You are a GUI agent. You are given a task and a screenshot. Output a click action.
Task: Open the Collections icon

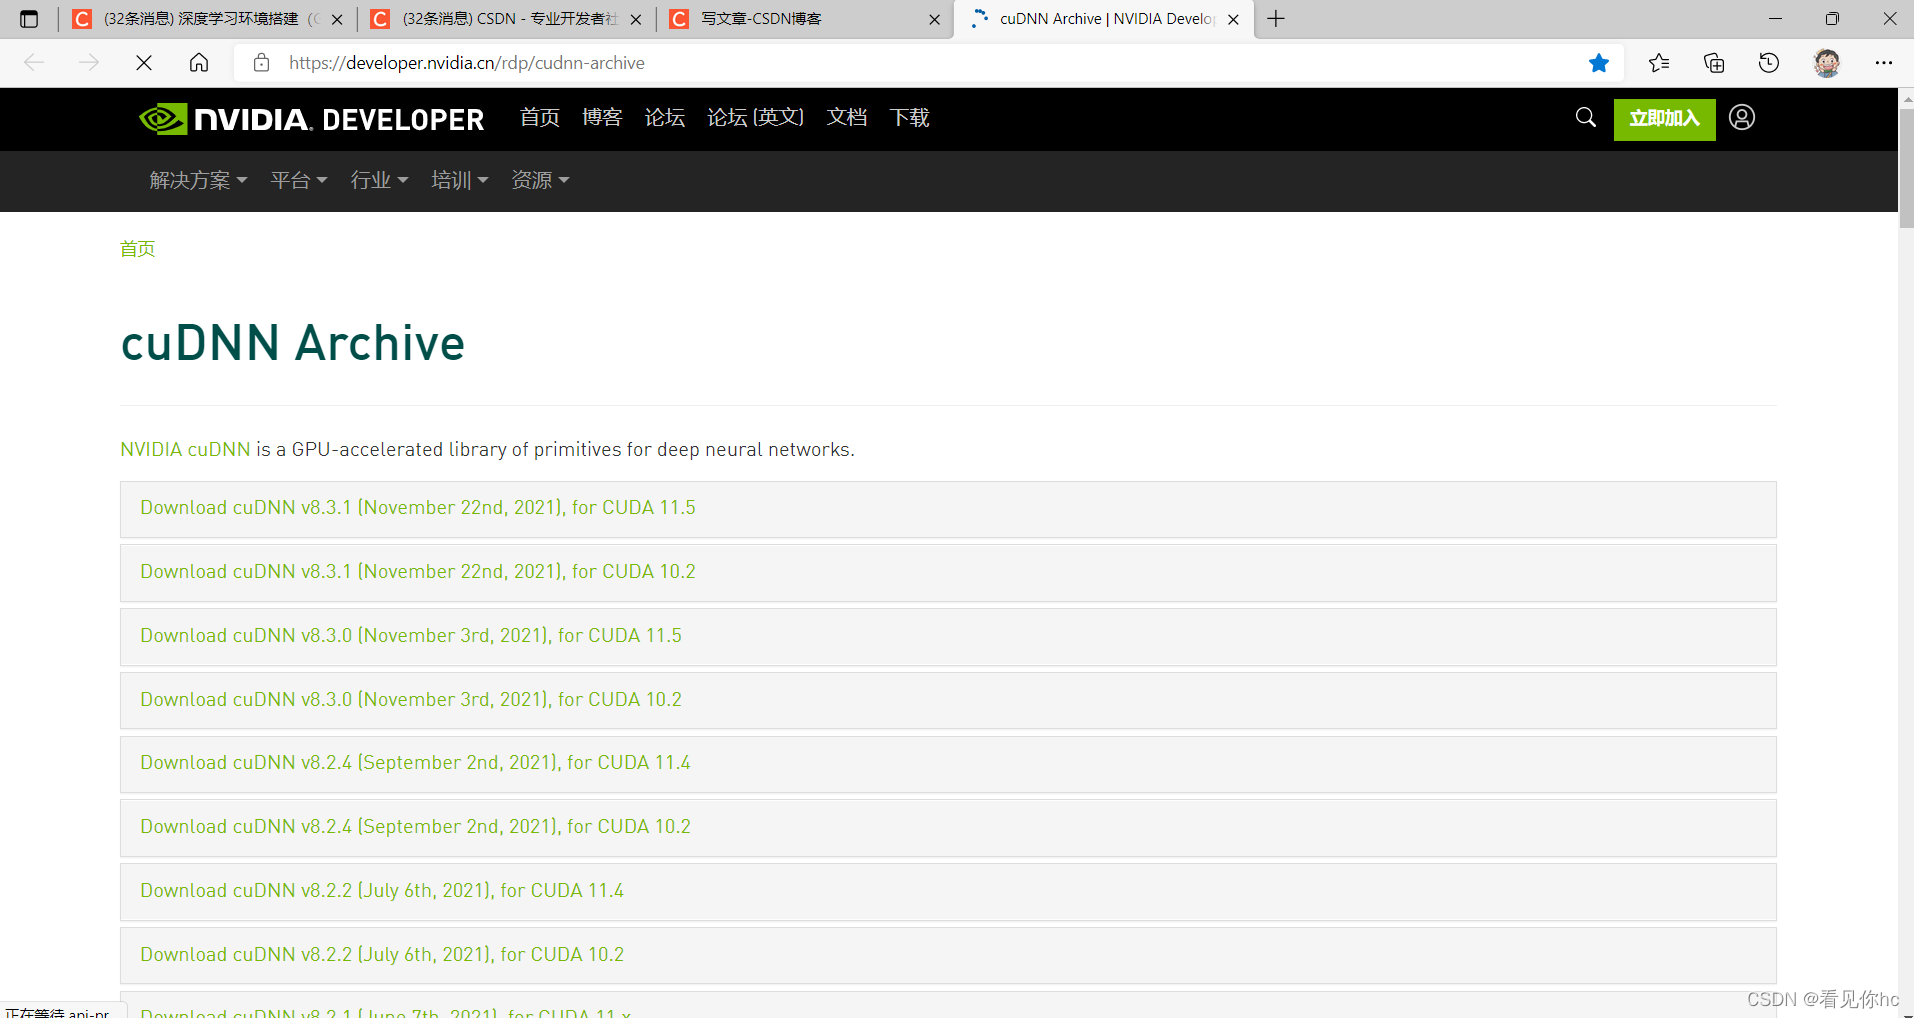[x=1714, y=63]
